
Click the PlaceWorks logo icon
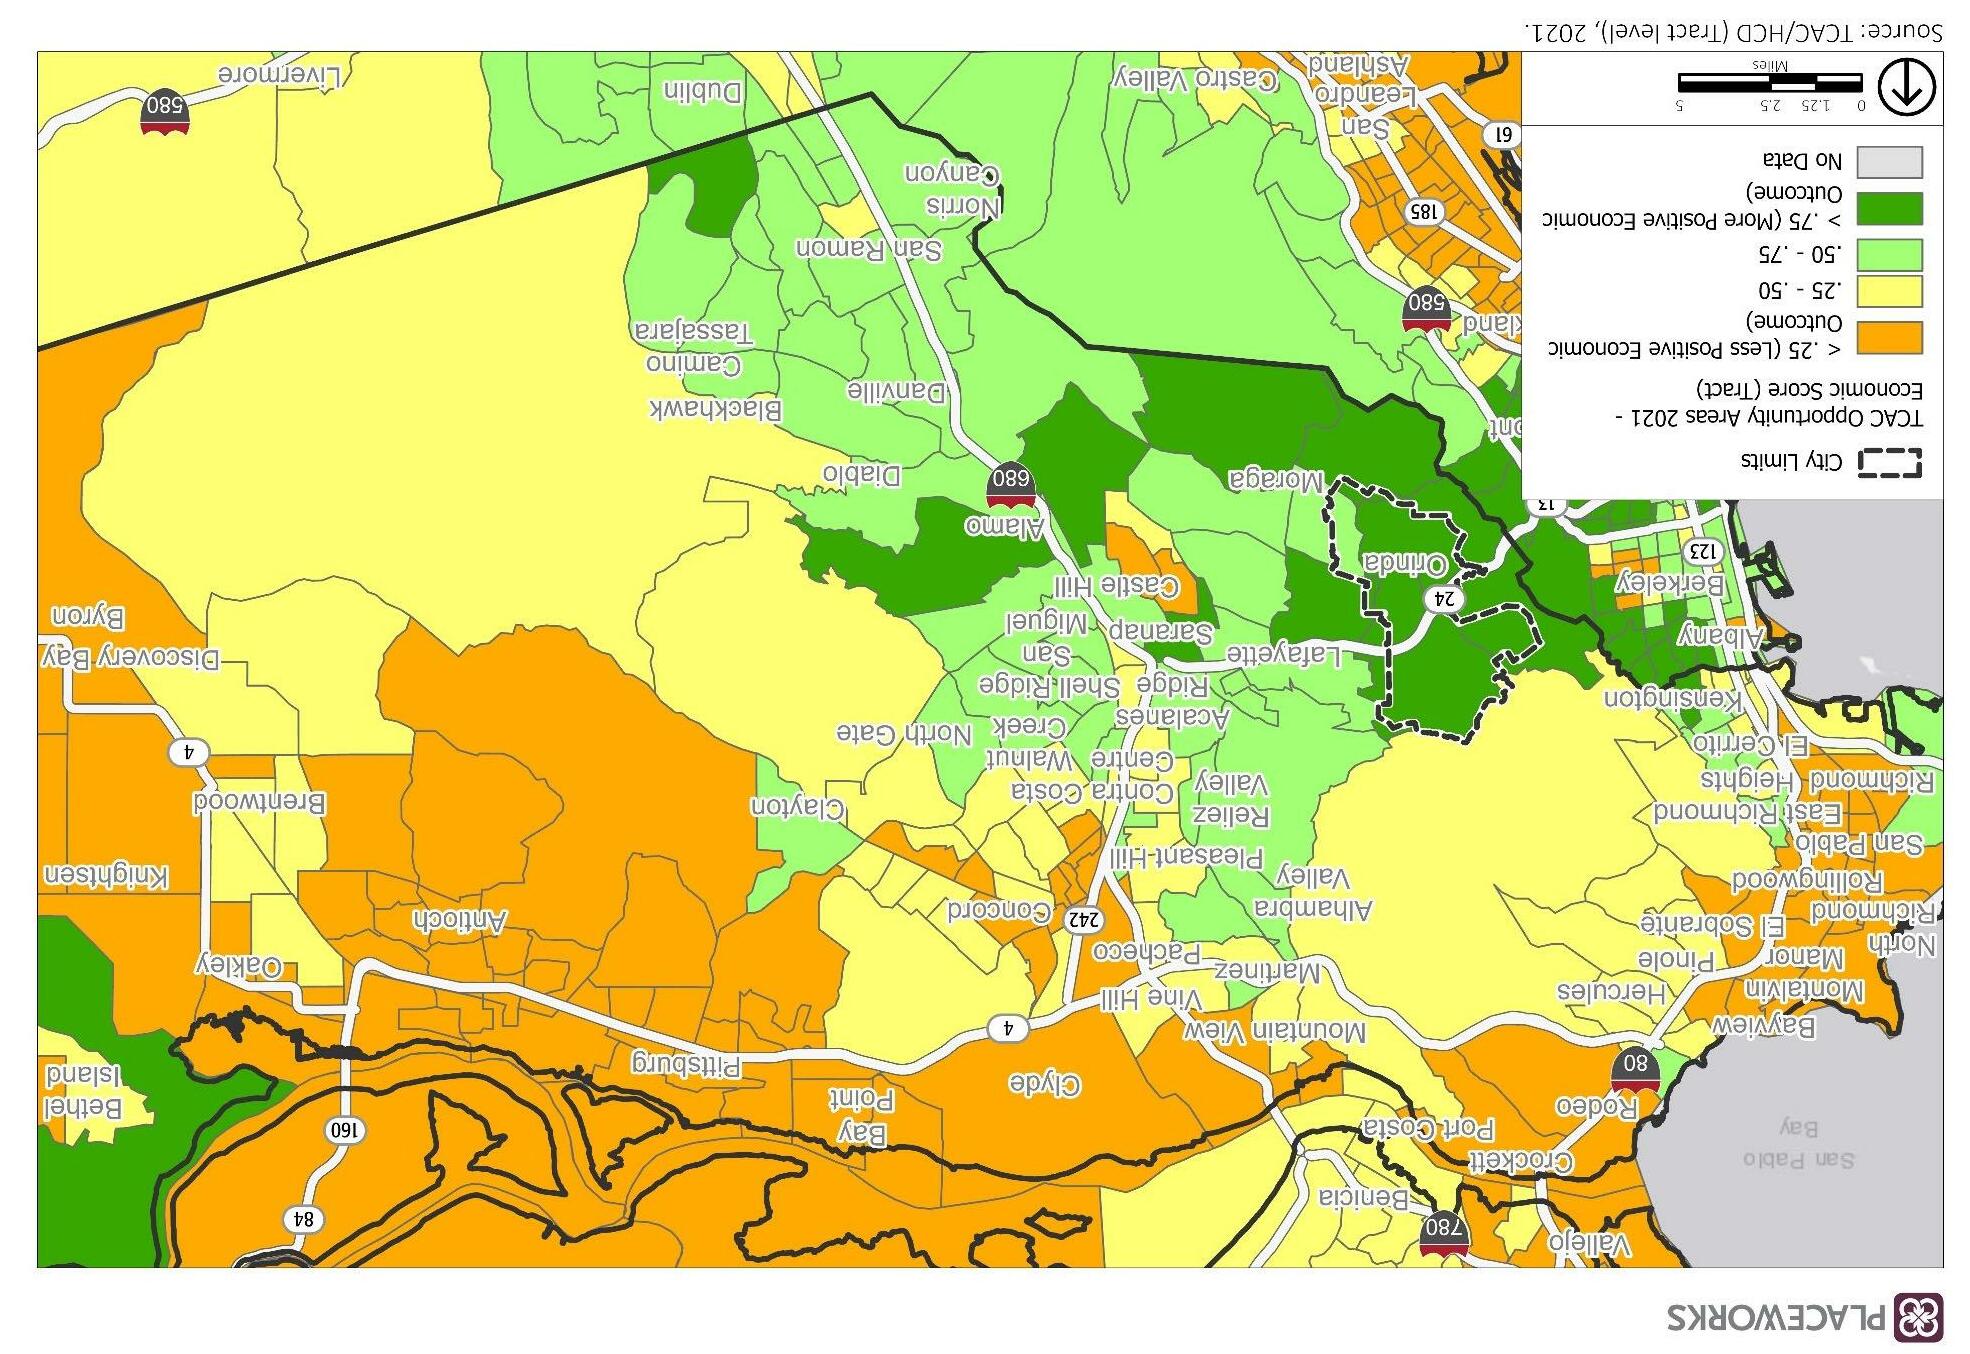click(x=1920, y=1316)
